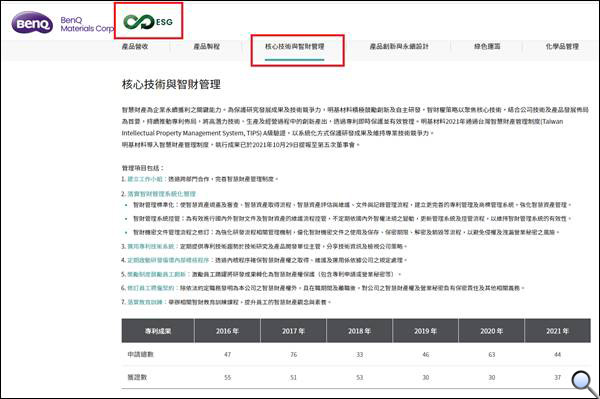600x399 pixels.
Task: Click the 2020 年 column header
Action: tap(492, 331)
